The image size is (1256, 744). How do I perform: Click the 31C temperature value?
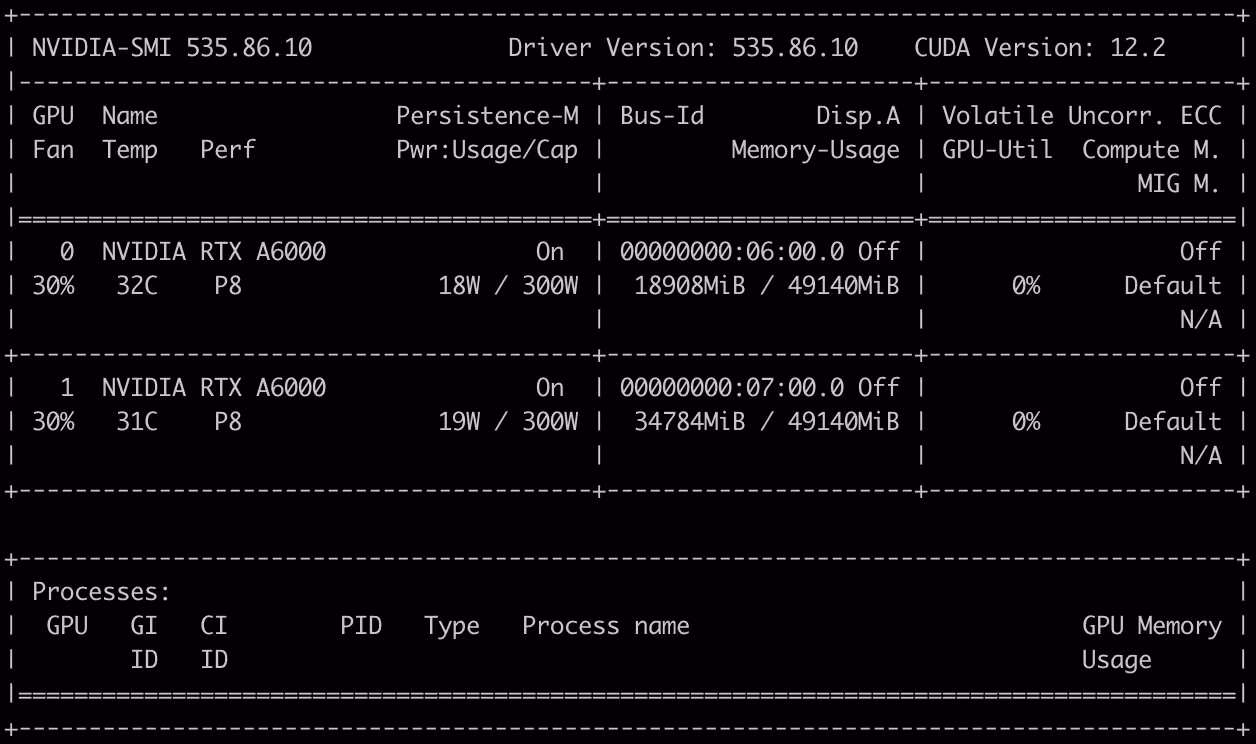pyautogui.click(x=137, y=422)
